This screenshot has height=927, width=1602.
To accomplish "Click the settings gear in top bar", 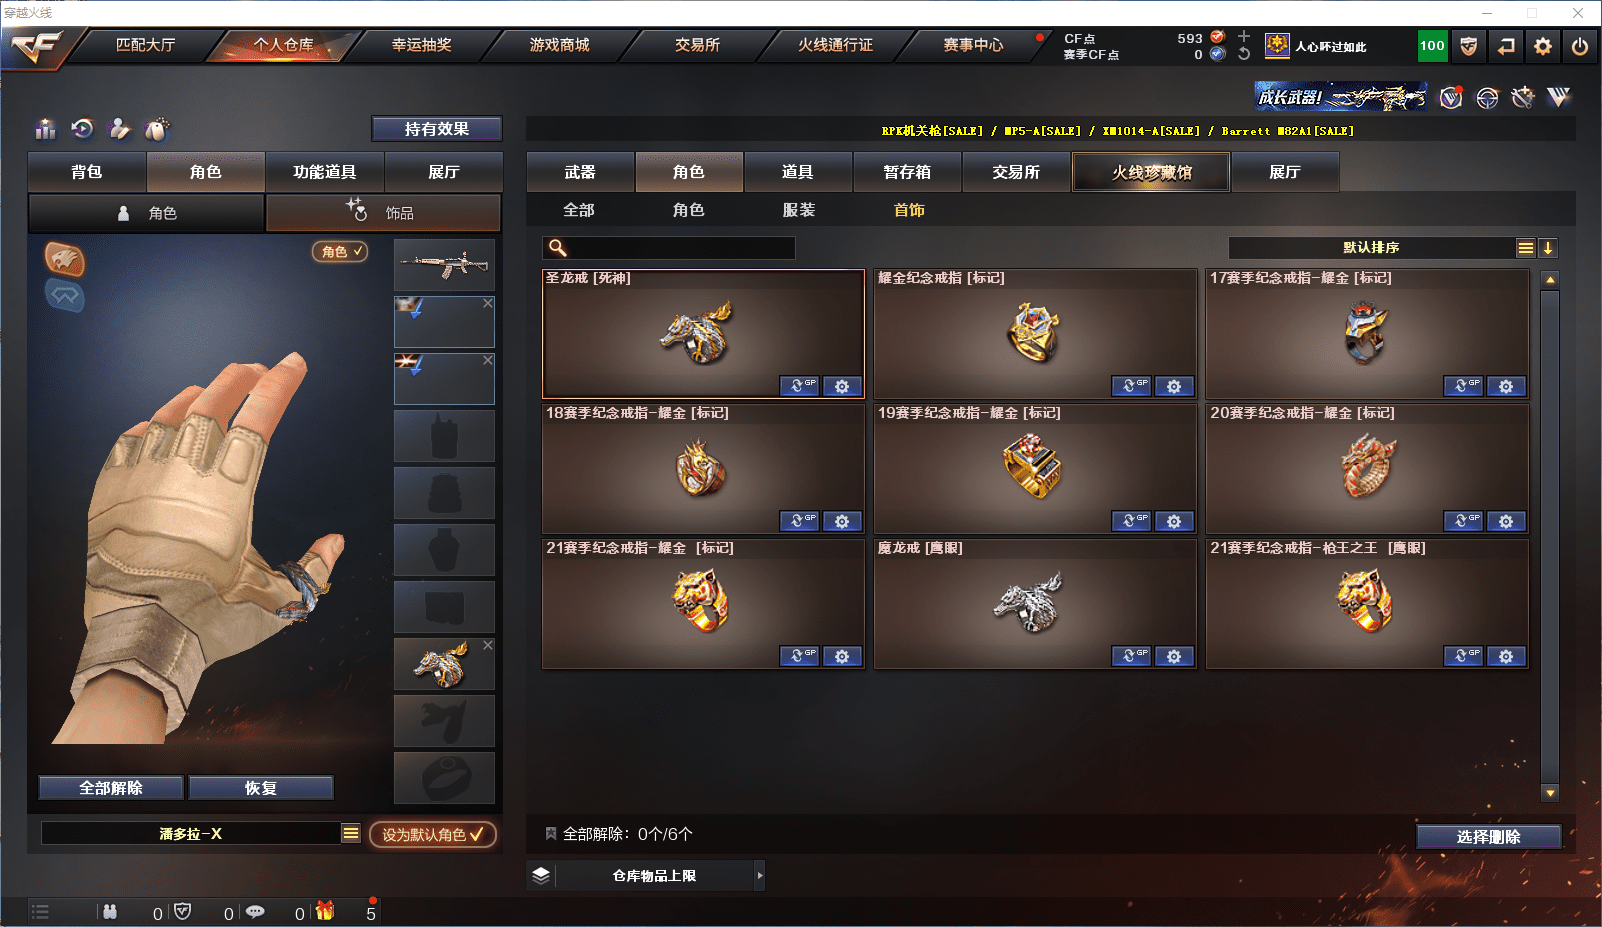I will (1543, 46).
